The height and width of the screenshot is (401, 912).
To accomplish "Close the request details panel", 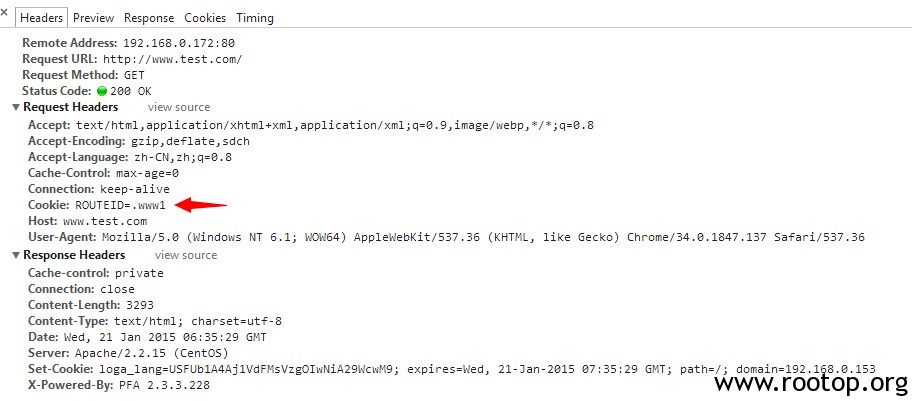I will 4,12.
